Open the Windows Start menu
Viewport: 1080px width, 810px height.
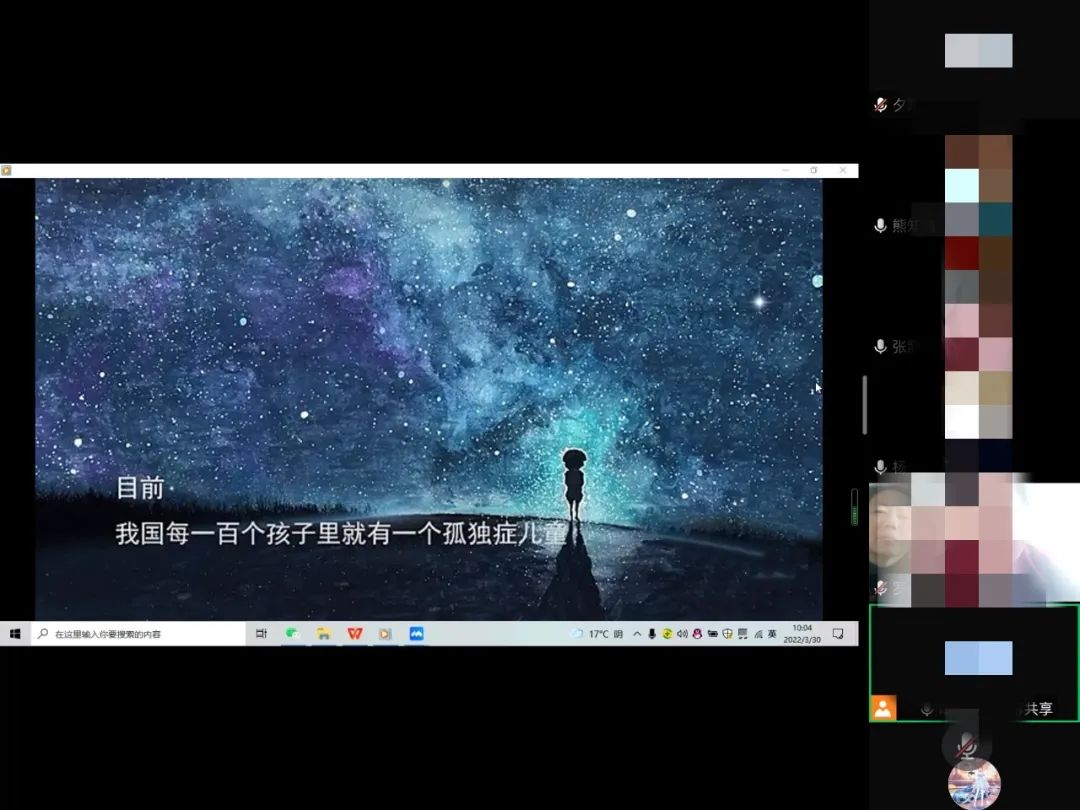pos(15,634)
